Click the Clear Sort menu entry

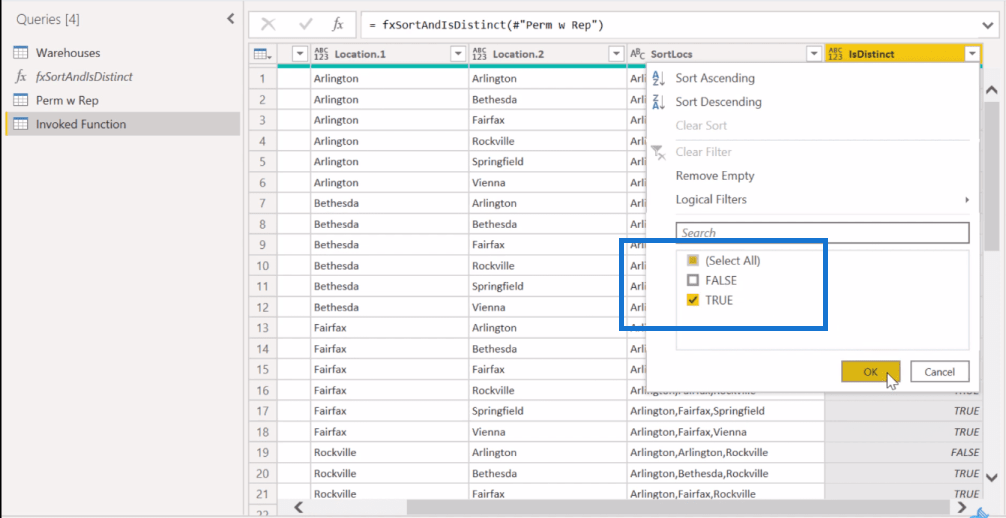click(699, 126)
